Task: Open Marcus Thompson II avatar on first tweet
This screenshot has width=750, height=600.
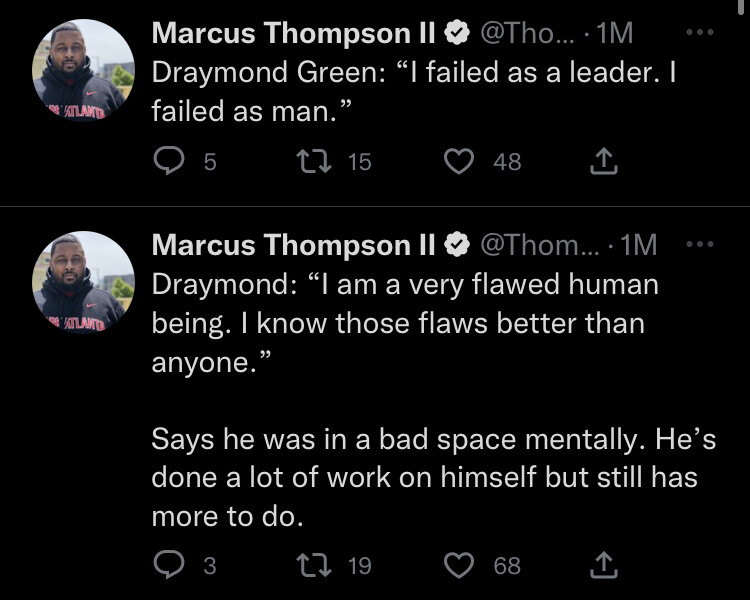Action: click(x=83, y=70)
